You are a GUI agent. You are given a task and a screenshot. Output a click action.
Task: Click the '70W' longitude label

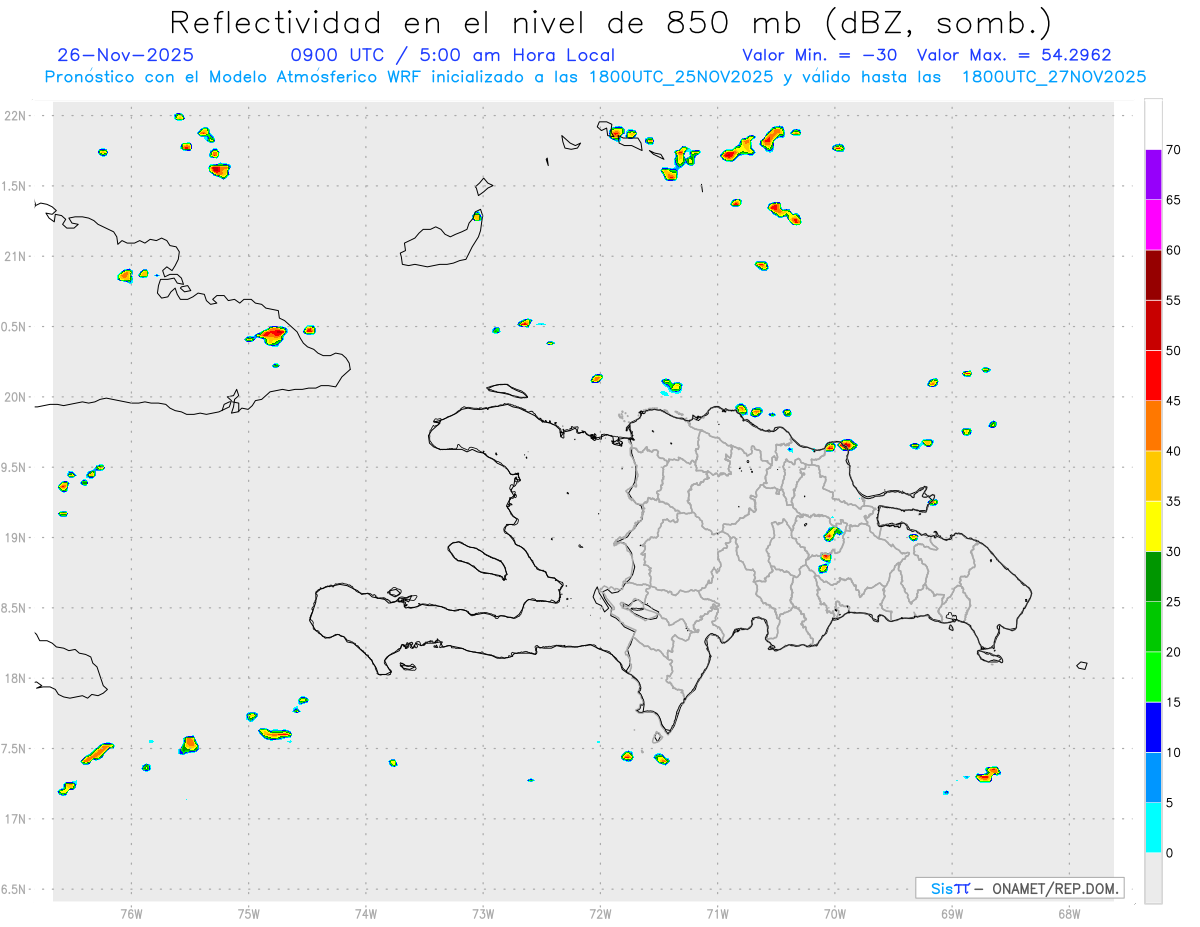click(835, 914)
